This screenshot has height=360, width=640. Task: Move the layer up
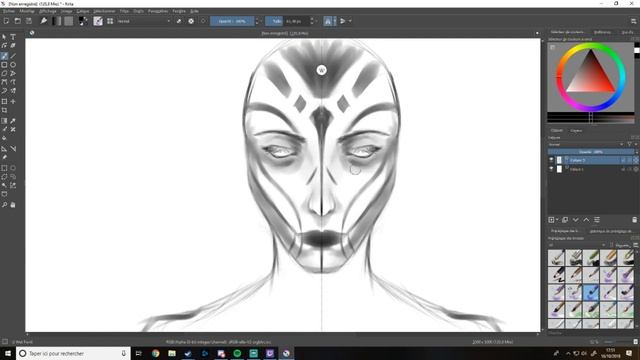point(586,220)
